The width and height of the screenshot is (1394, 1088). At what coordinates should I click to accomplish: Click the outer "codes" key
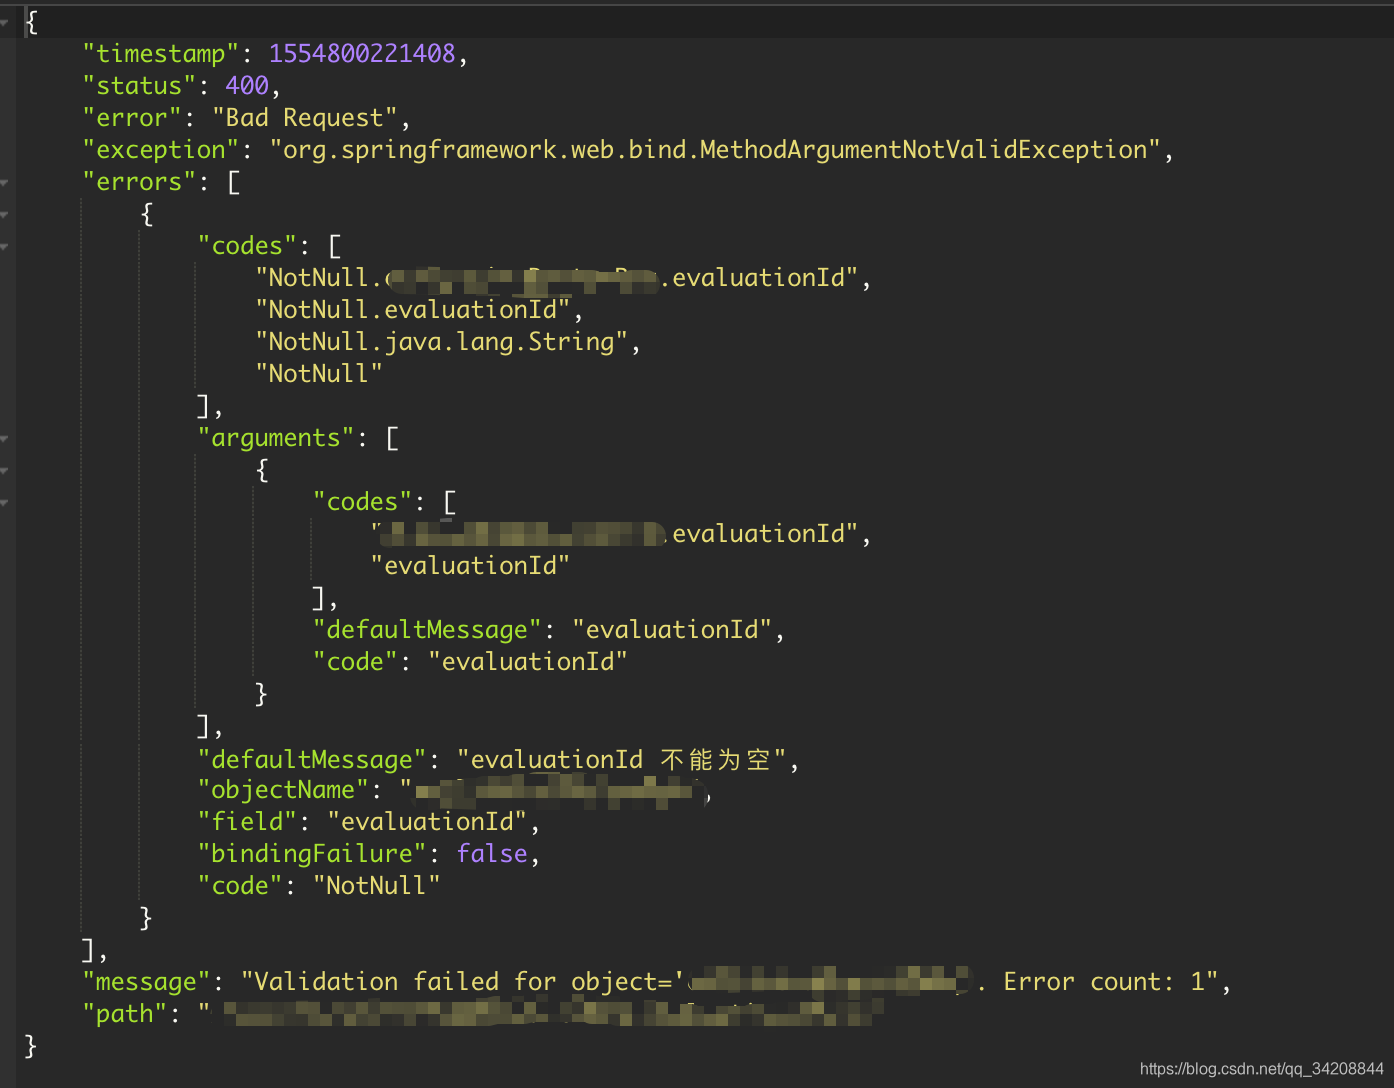pos(247,246)
